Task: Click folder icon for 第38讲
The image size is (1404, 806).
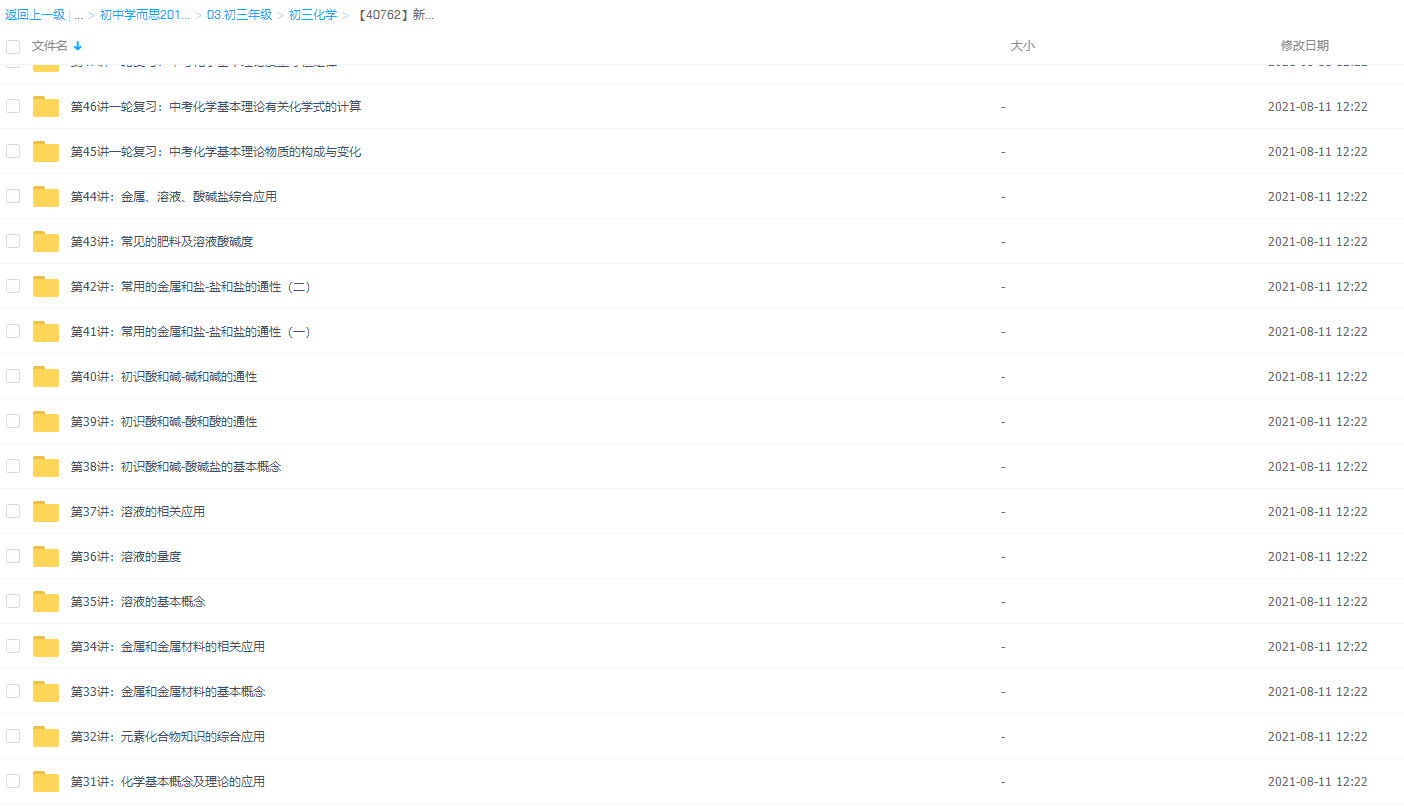Action: click(46, 467)
